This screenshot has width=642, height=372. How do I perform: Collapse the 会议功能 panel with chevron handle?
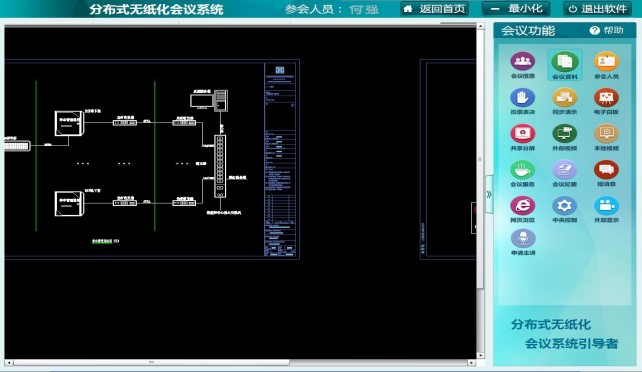(489, 194)
